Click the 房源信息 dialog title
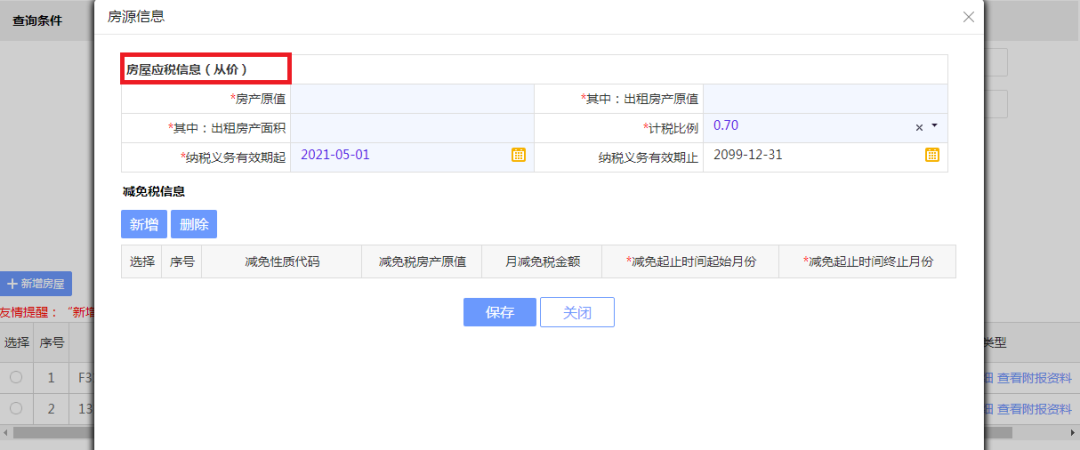This screenshot has height=450, width=1080. 136,17
